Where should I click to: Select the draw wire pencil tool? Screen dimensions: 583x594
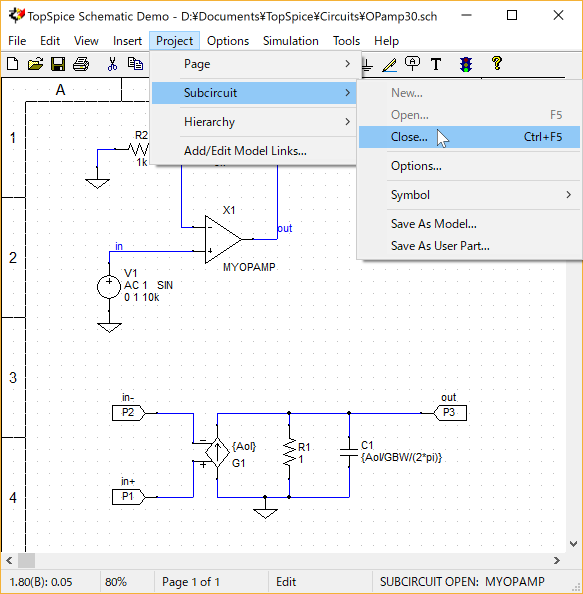click(389, 64)
